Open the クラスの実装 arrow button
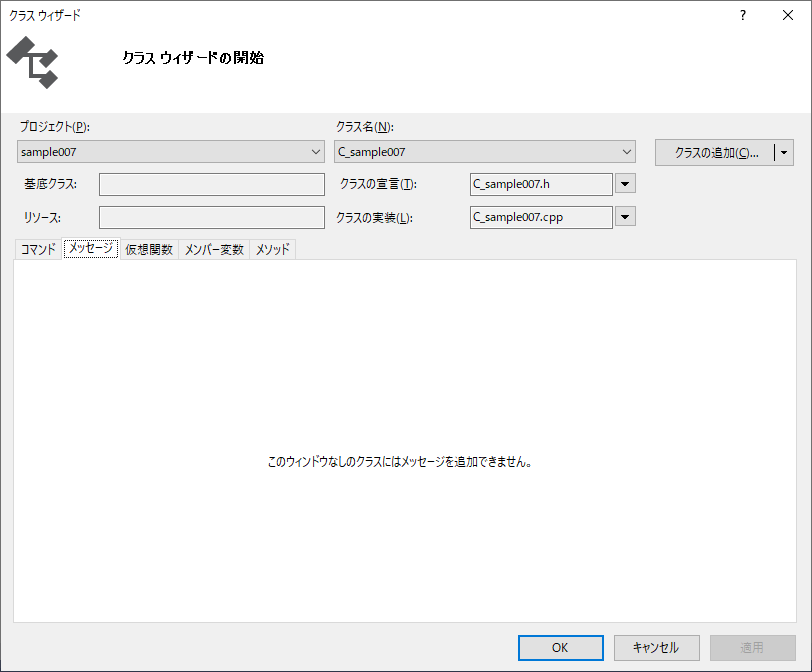 click(x=625, y=217)
